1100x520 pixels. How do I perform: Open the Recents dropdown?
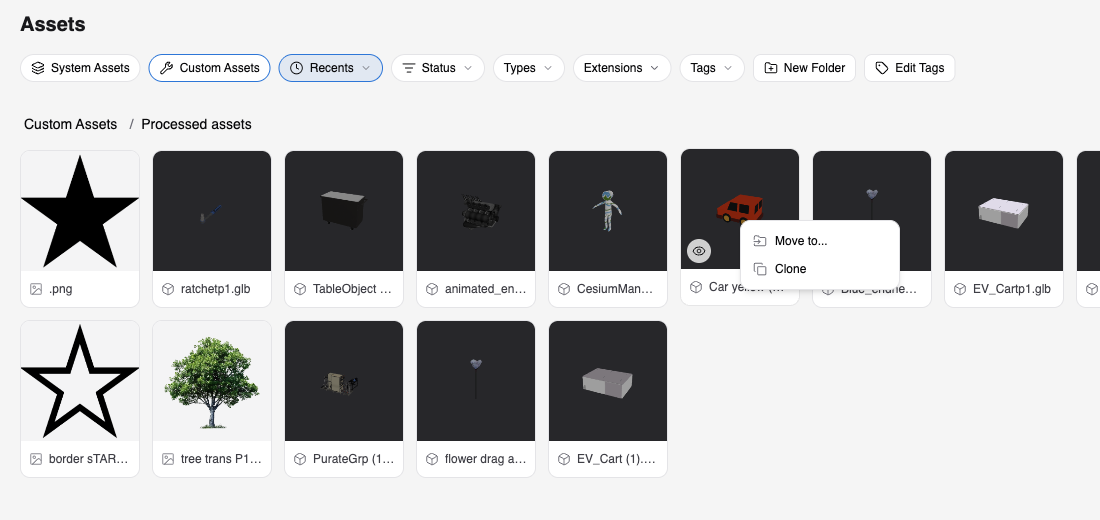330,68
